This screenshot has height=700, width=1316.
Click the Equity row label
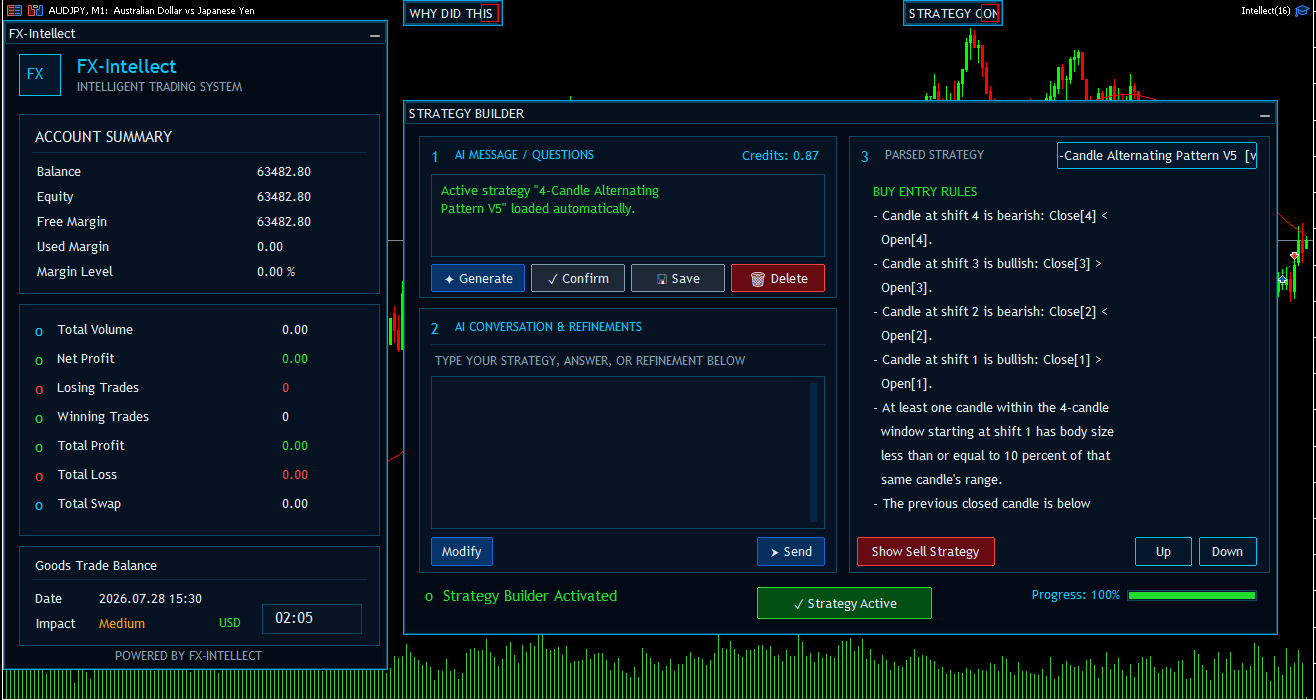[55, 197]
